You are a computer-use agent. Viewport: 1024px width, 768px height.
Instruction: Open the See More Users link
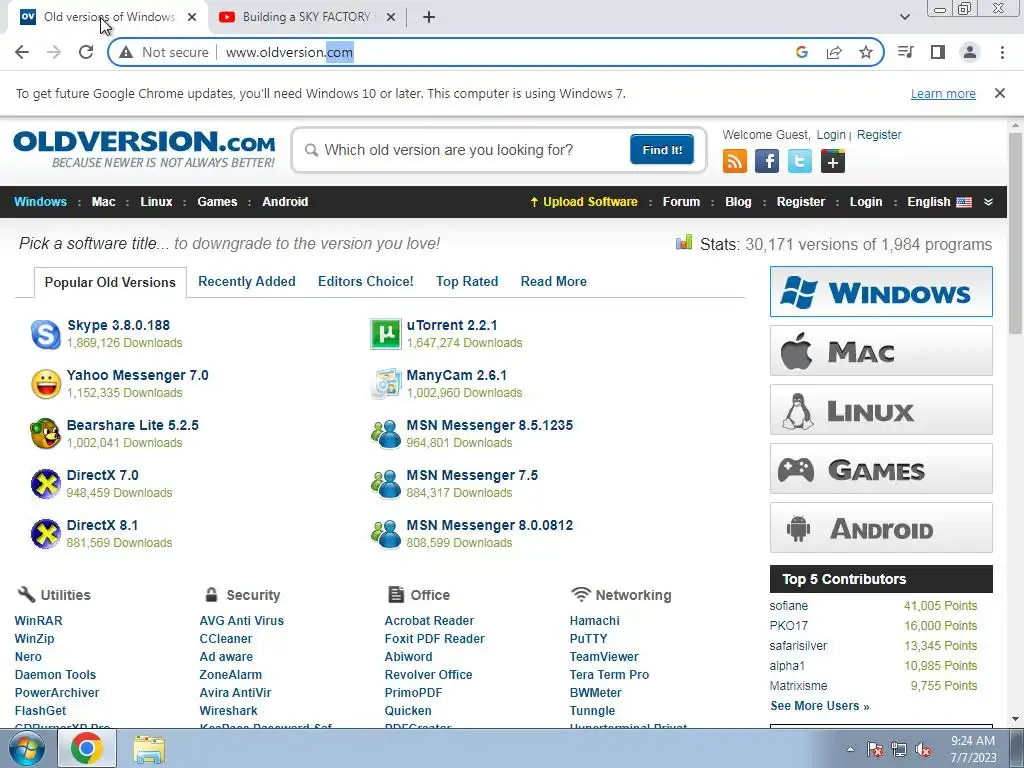(820, 706)
